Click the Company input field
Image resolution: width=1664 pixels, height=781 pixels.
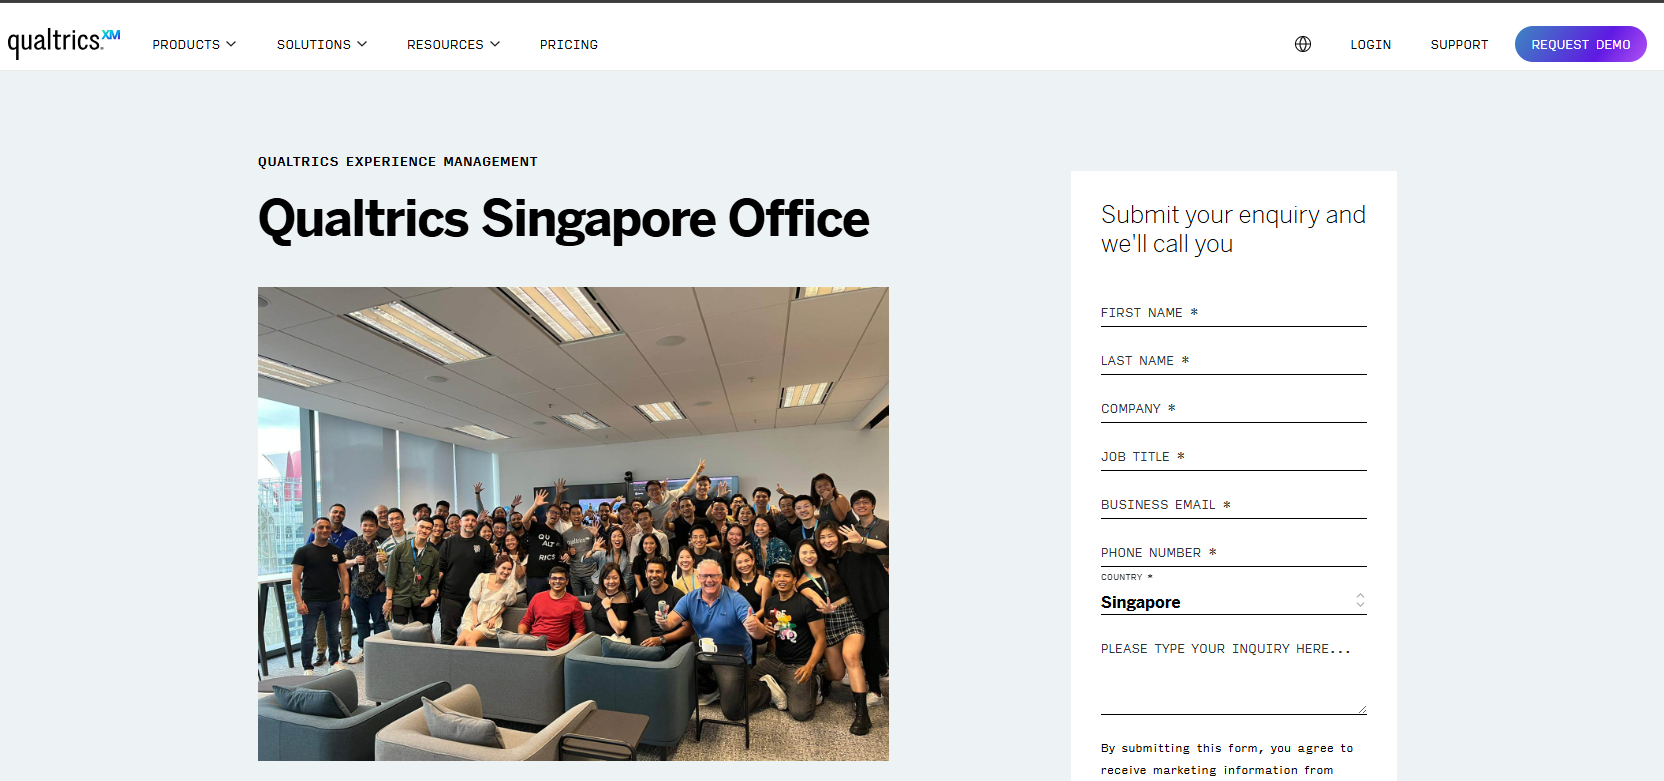click(1233, 409)
